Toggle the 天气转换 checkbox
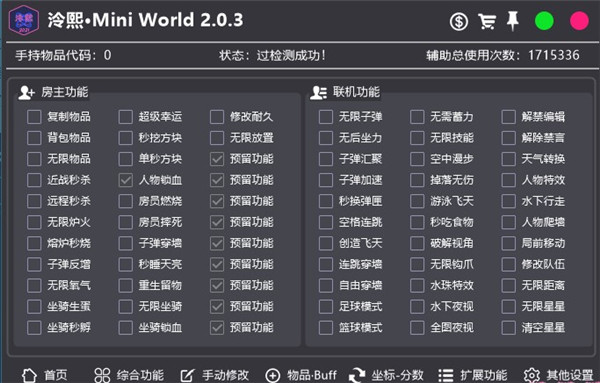This screenshot has height=383, width=600. pyautogui.click(x=509, y=159)
